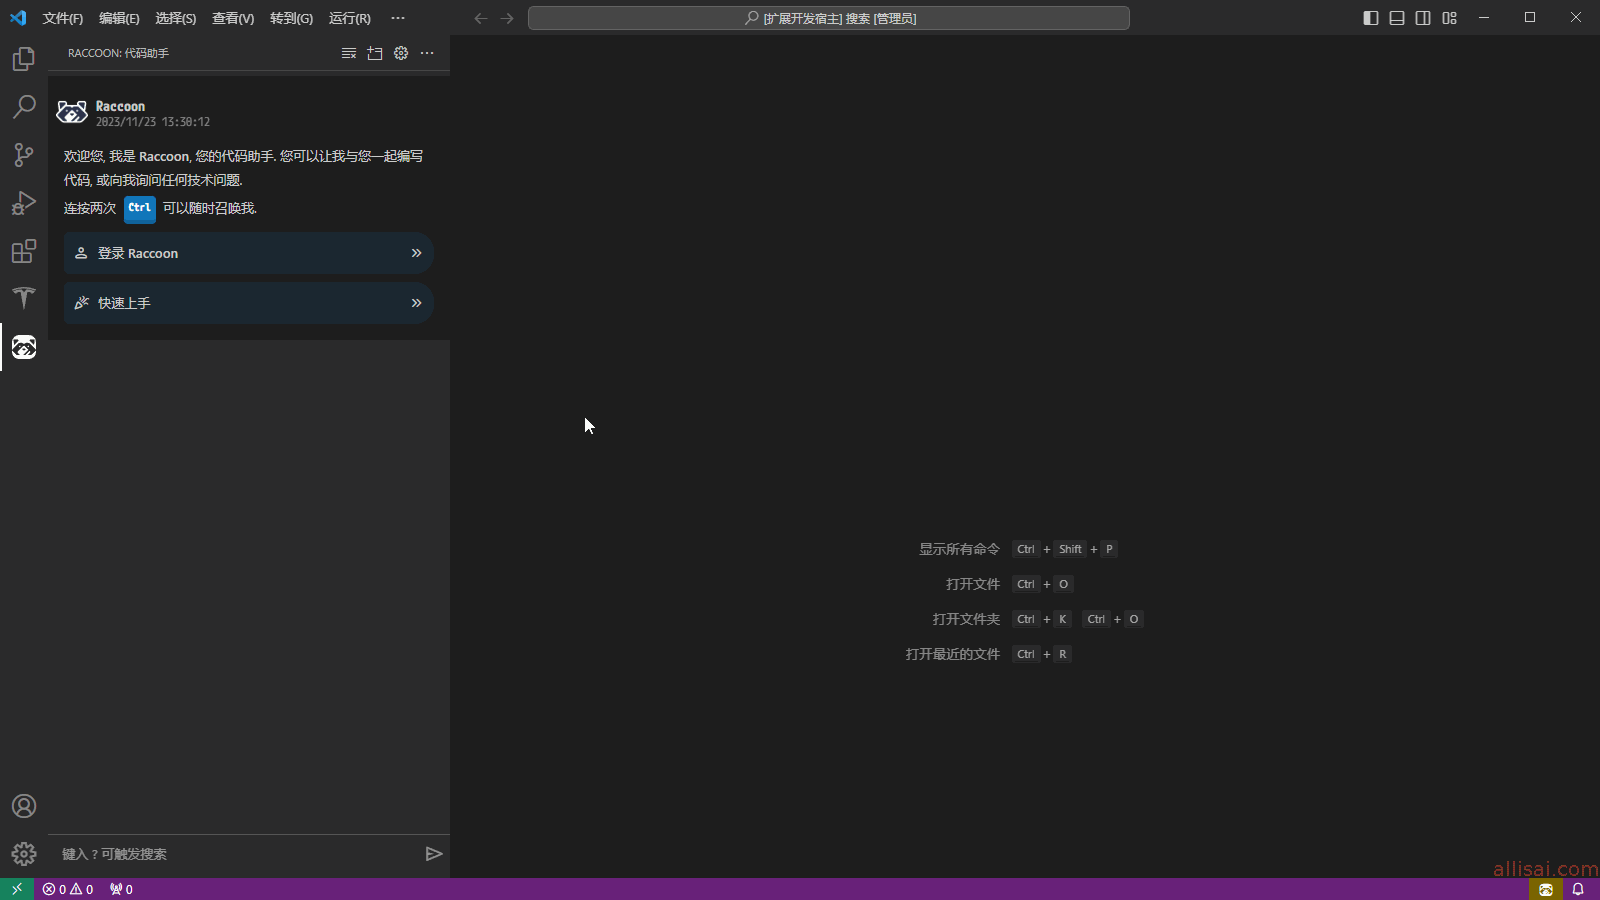Open the 运行(R) menu

(x=350, y=18)
